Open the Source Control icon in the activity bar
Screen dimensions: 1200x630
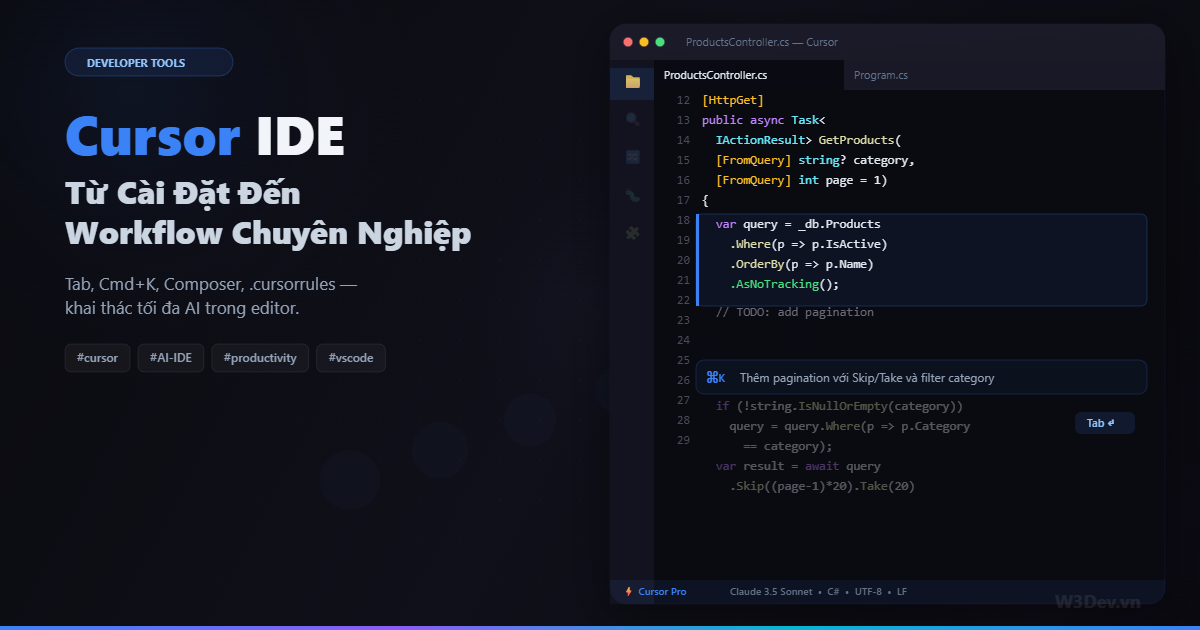632,156
